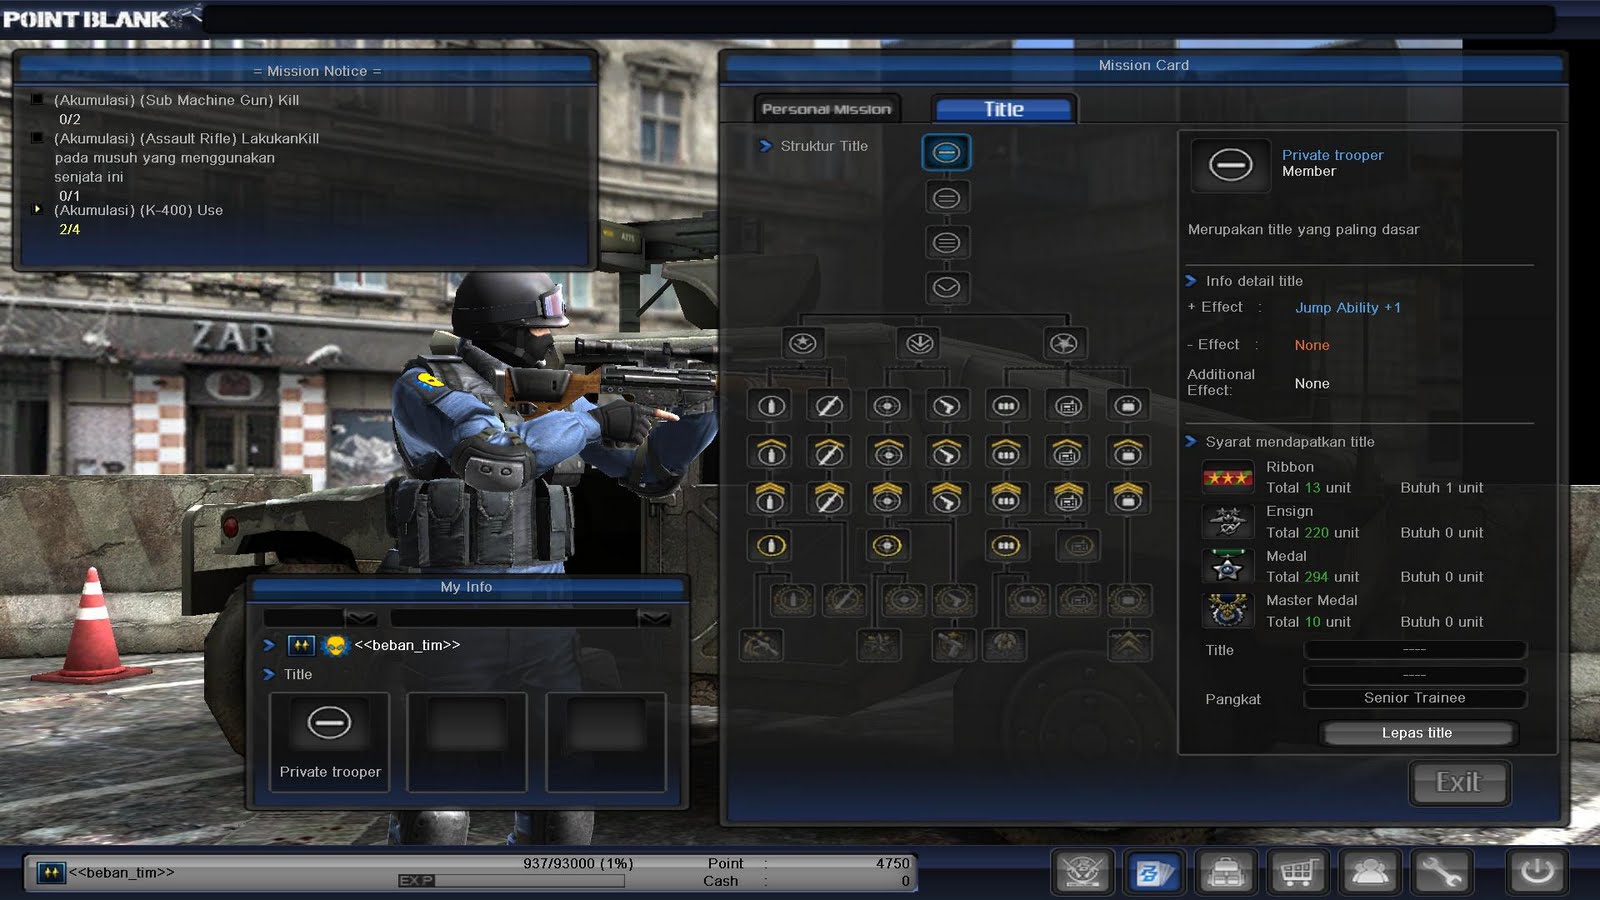Open the Settings wrench icon
This screenshot has height=900, width=1600.
tap(1441, 872)
